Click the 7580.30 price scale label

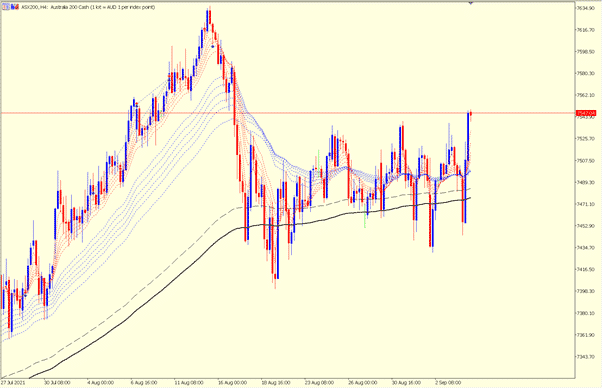(586, 73)
